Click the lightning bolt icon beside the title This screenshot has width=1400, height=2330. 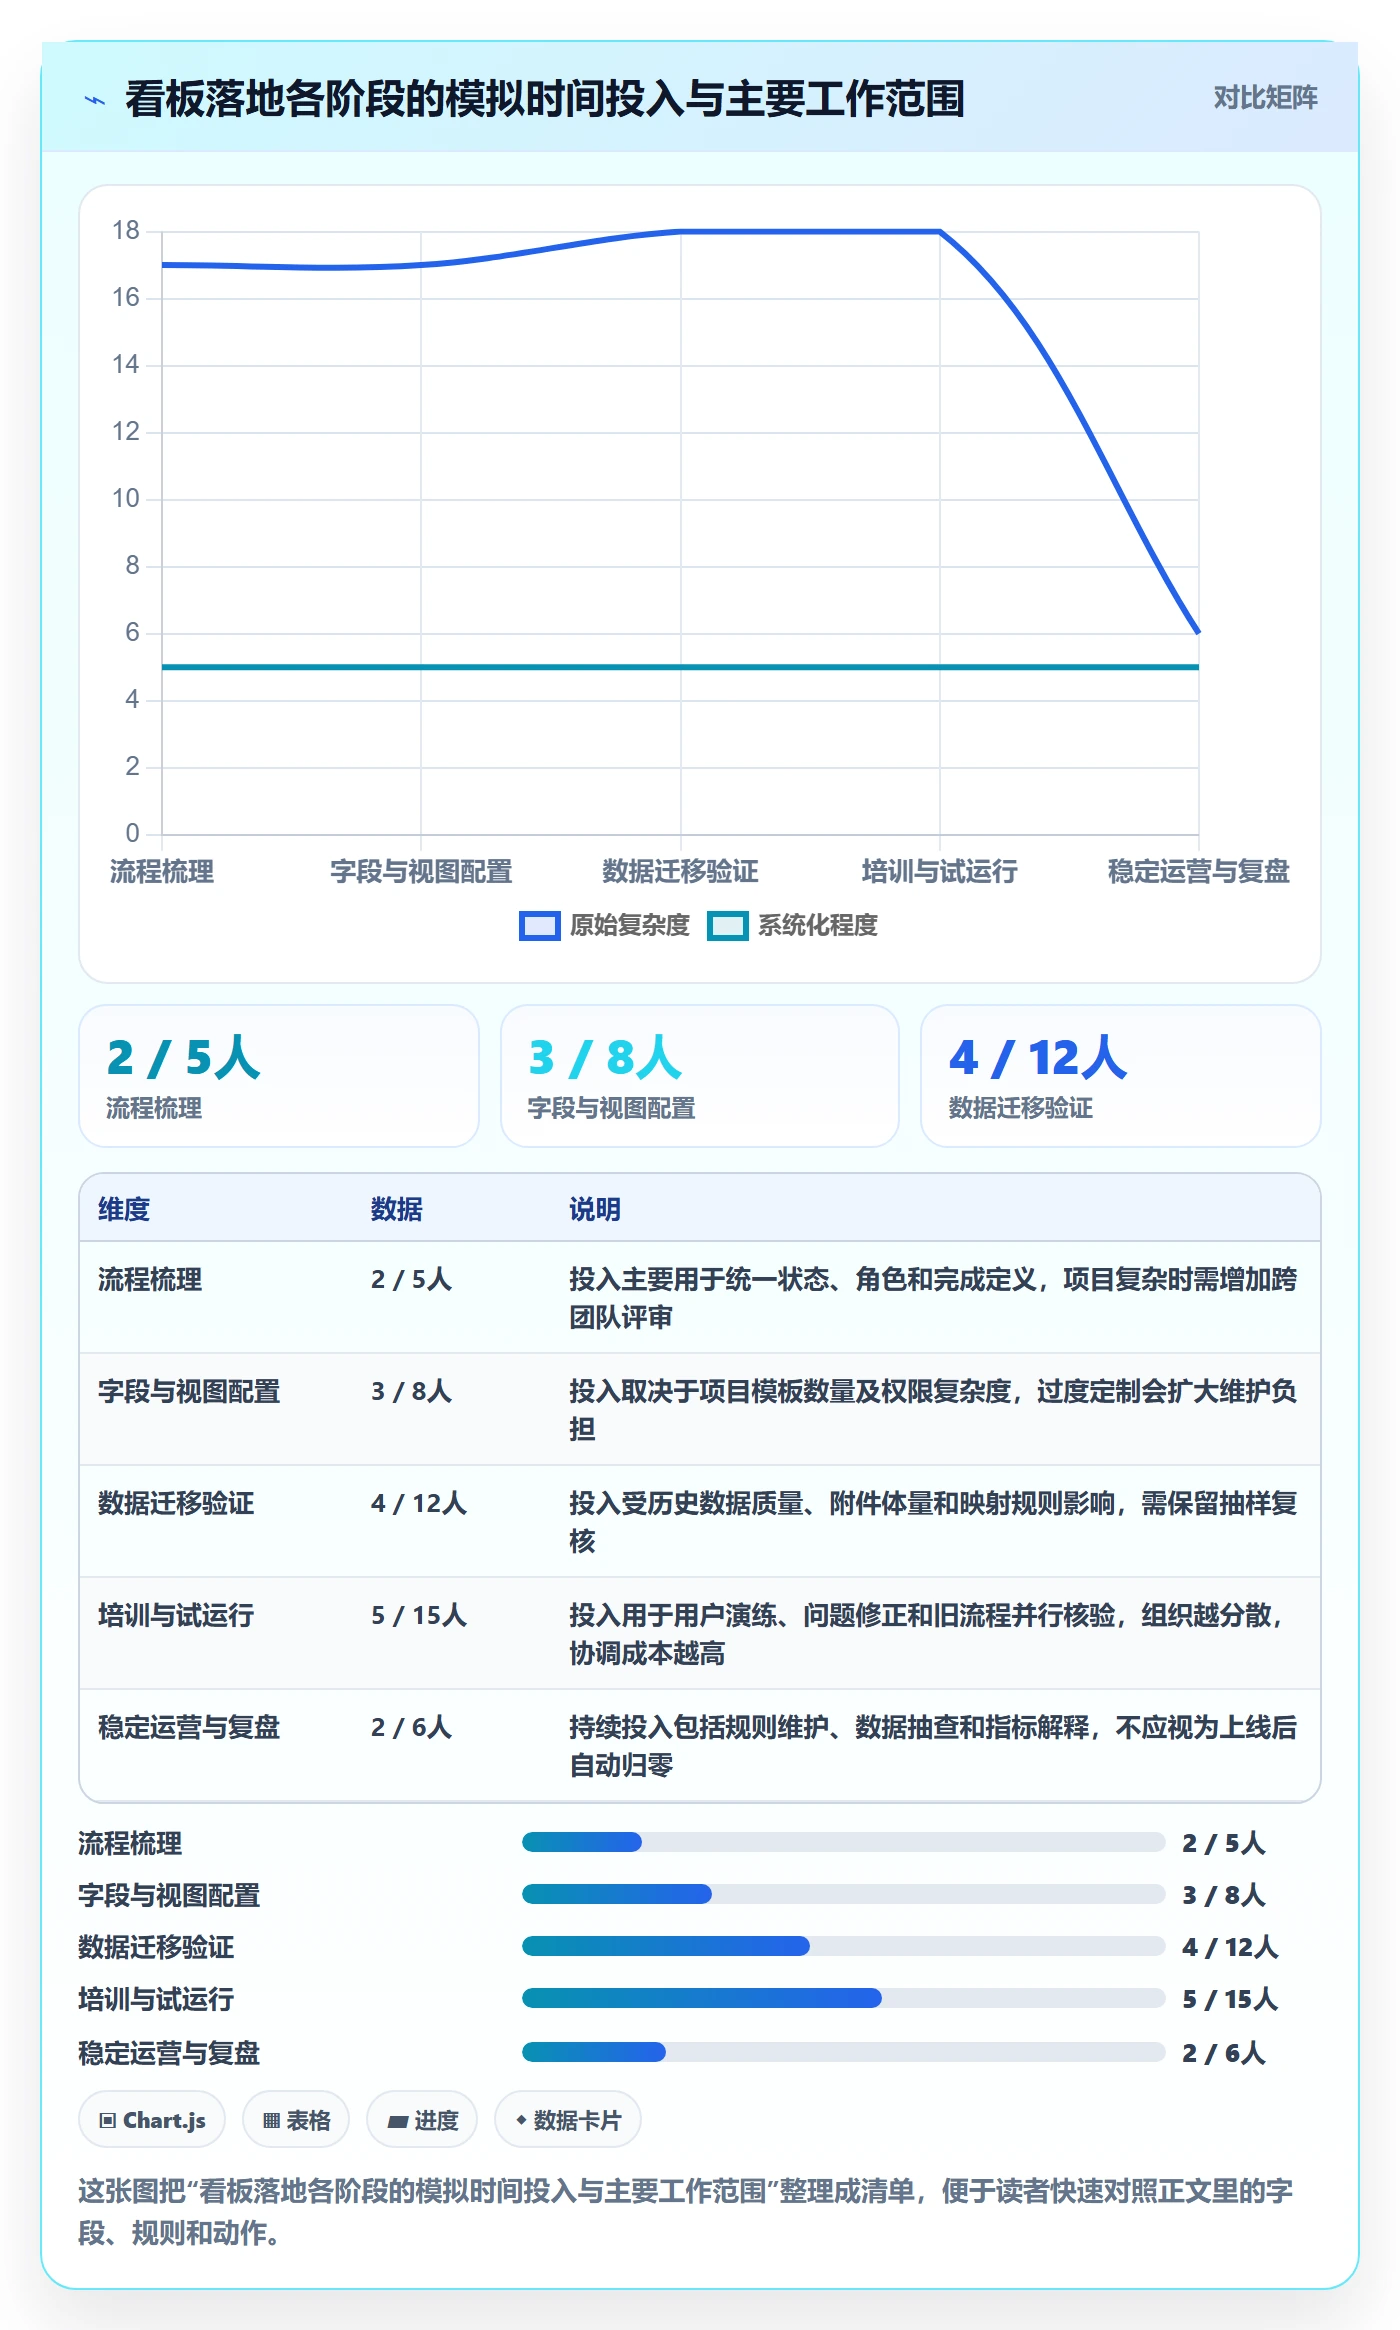pos(95,99)
